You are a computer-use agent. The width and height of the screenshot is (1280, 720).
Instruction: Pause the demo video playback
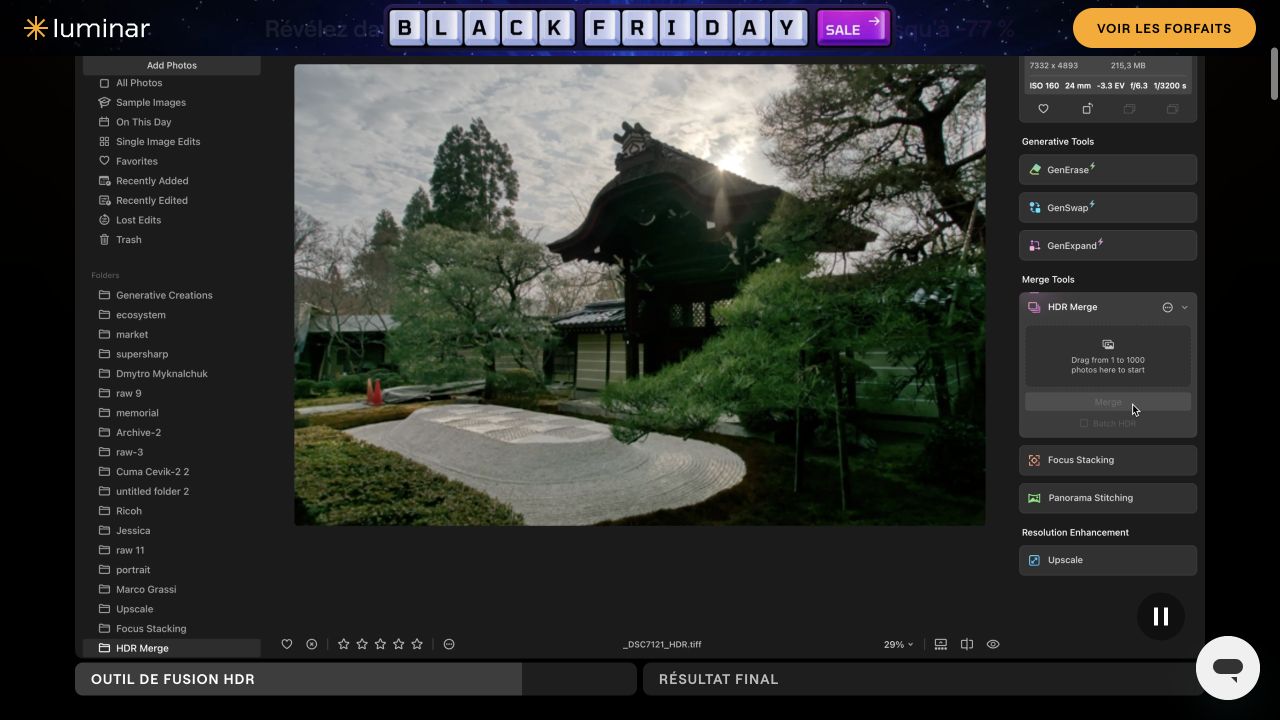tap(1161, 617)
